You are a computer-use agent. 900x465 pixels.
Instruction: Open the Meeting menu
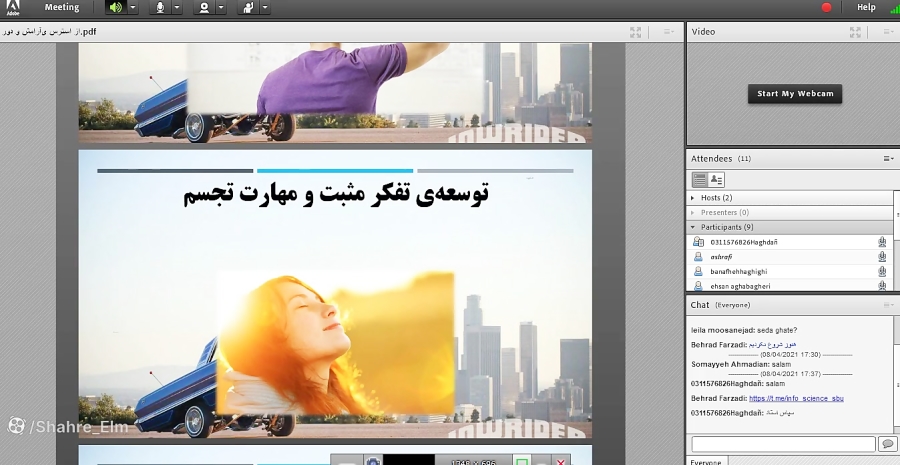click(x=62, y=7)
